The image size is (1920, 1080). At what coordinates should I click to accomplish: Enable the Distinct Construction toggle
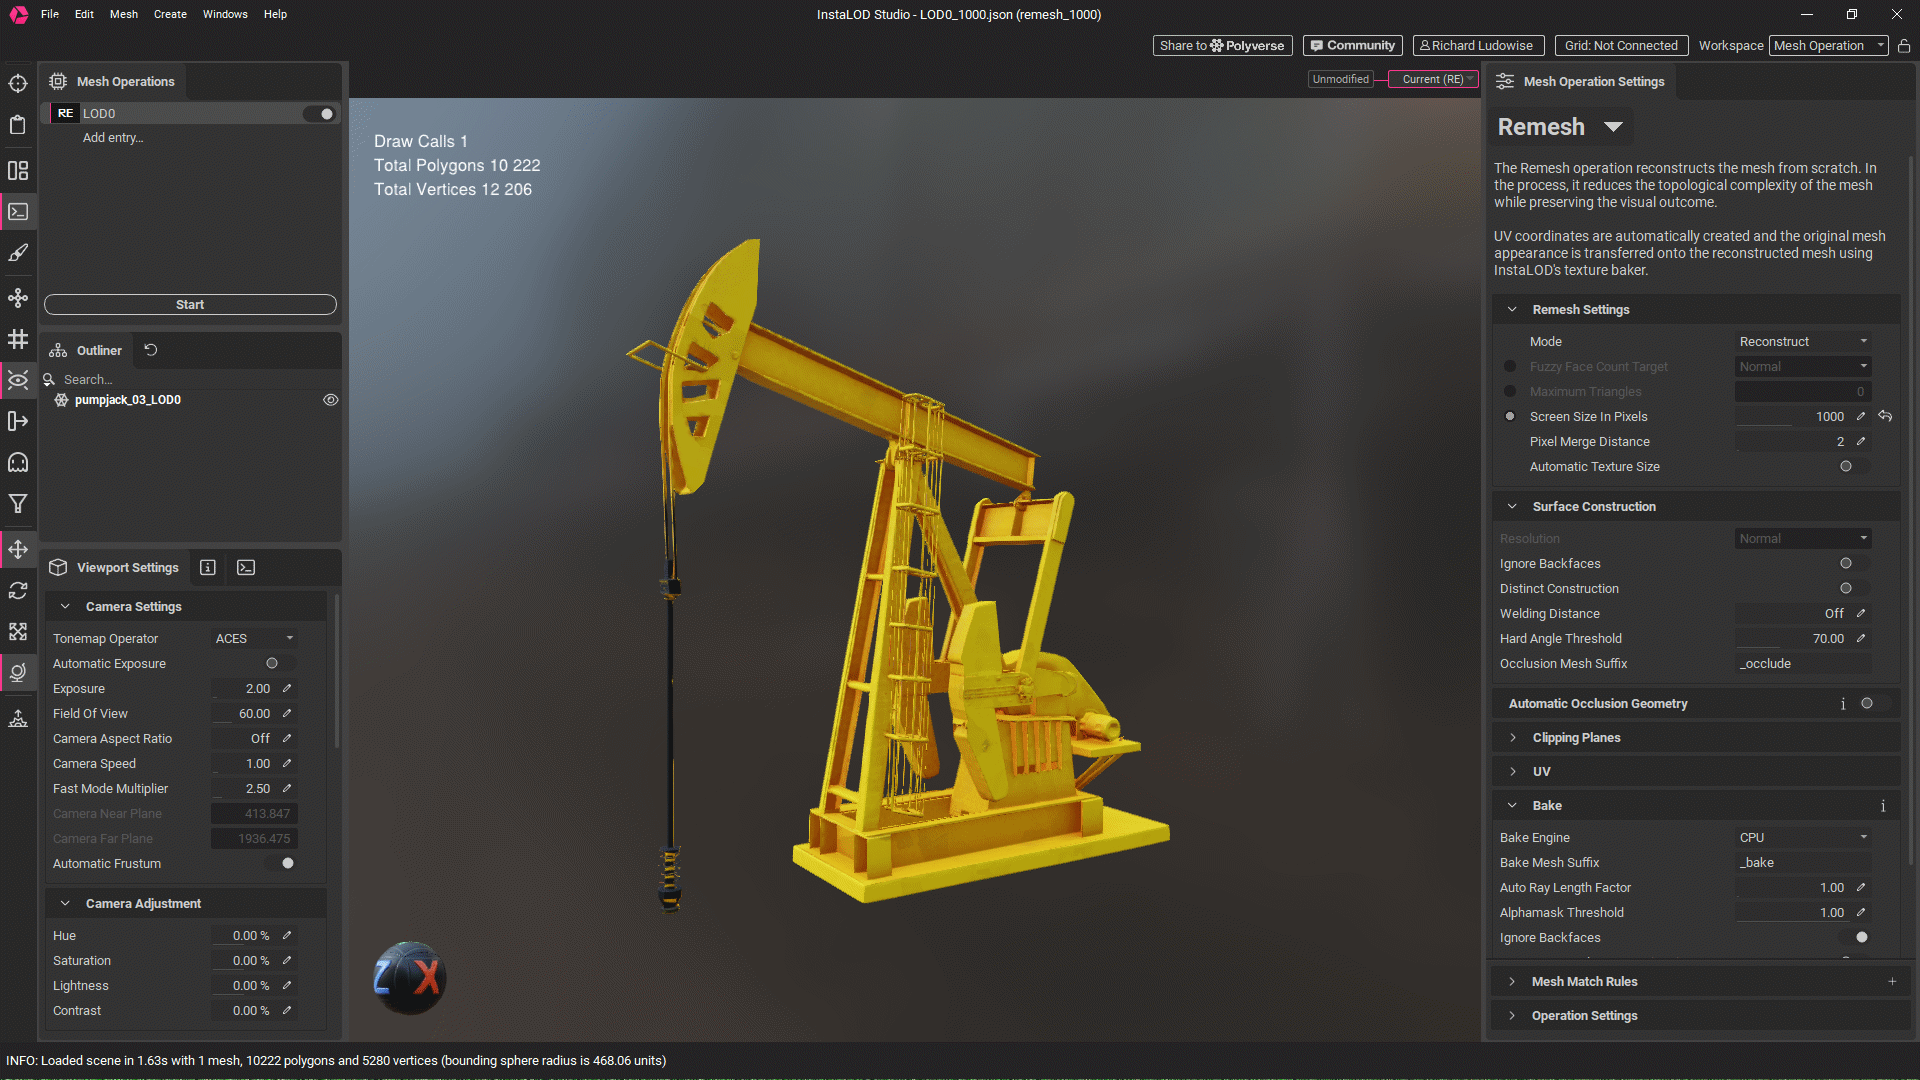tap(1852, 588)
